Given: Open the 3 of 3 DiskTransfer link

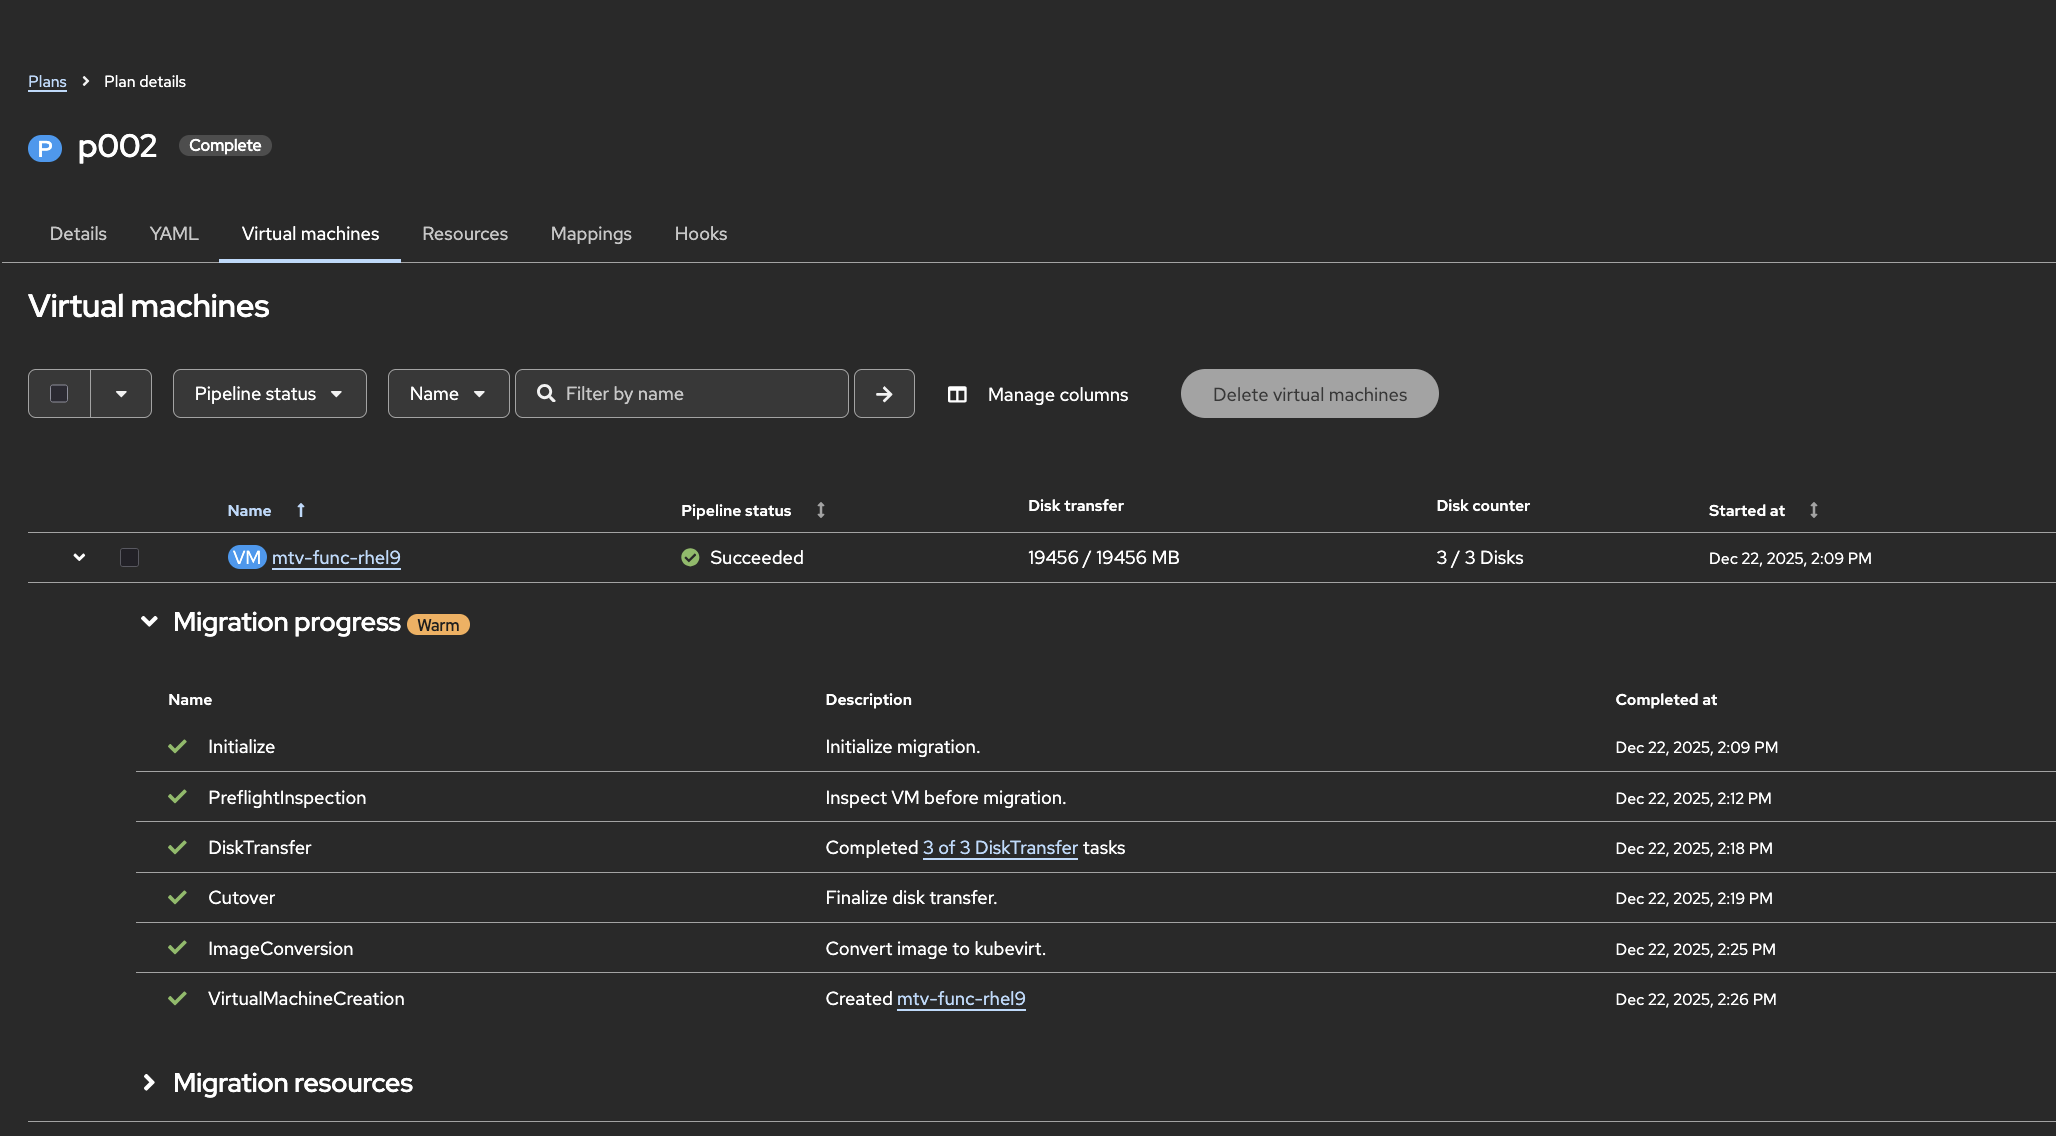Looking at the screenshot, I should [x=1000, y=848].
